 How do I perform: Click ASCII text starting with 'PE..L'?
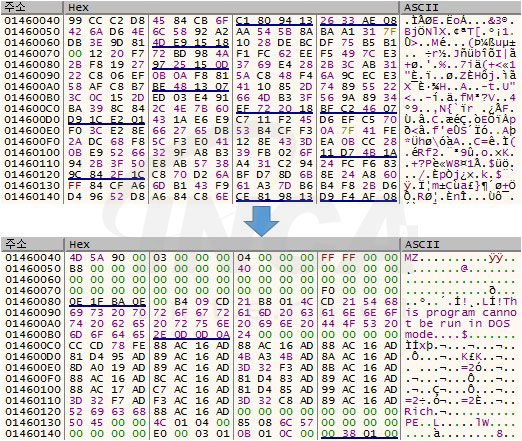point(460,423)
